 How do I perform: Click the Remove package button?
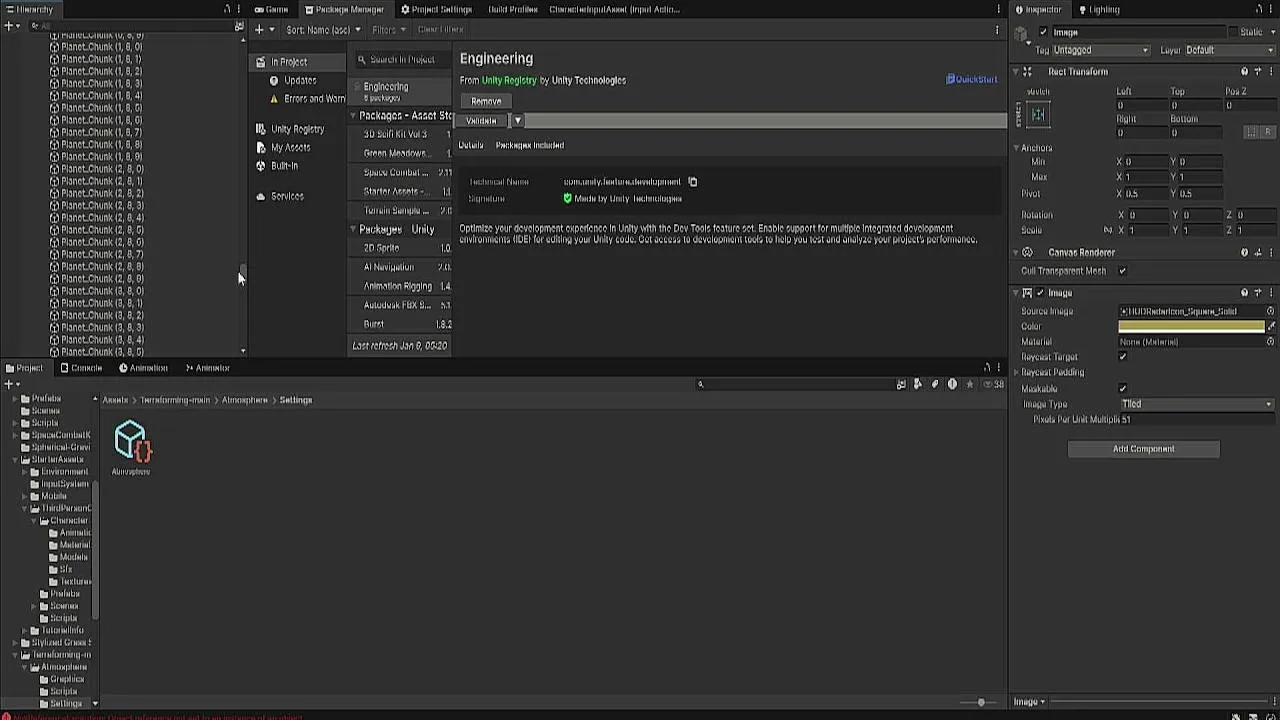[486, 101]
